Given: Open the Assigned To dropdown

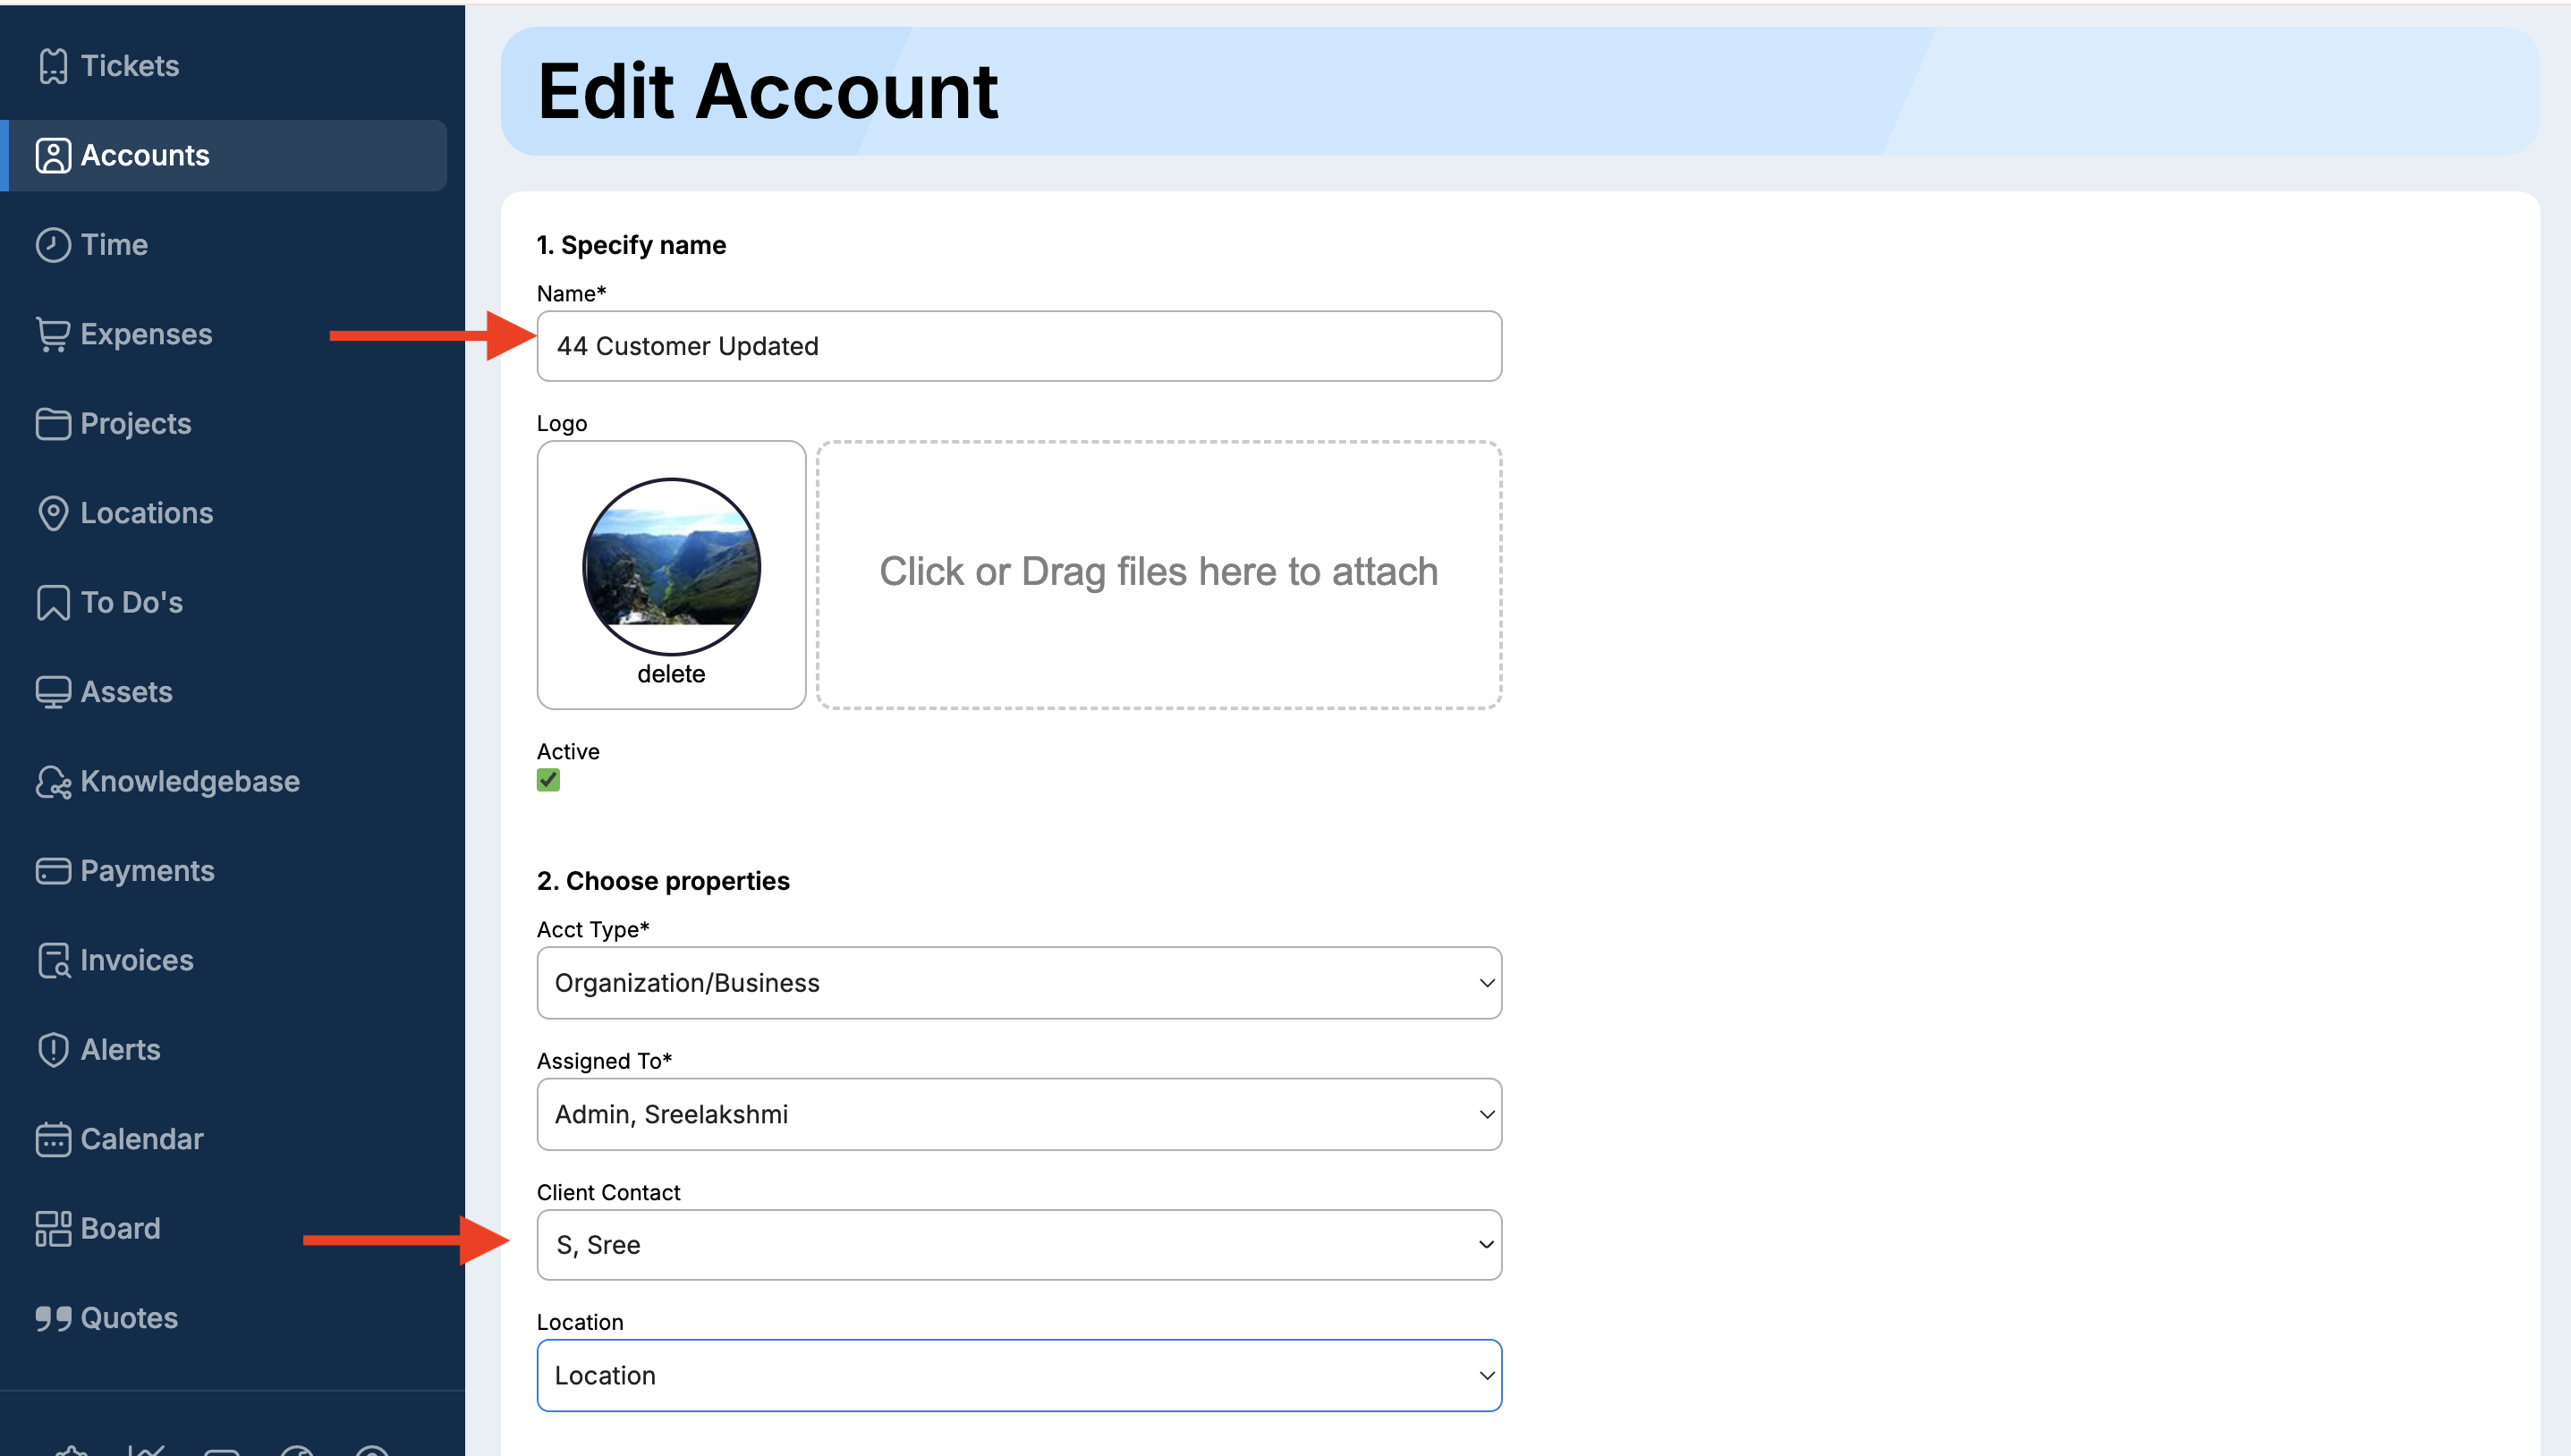Looking at the screenshot, I should pyautogui.click(x=1018, y=1114).
